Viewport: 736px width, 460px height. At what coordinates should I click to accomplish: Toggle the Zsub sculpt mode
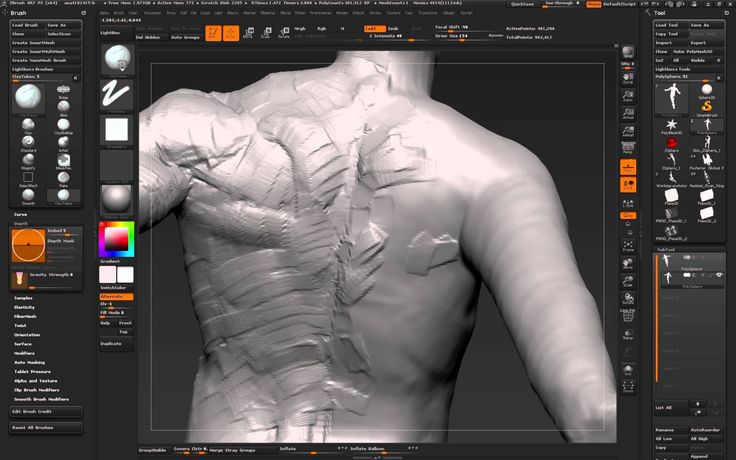pos(393,28)
